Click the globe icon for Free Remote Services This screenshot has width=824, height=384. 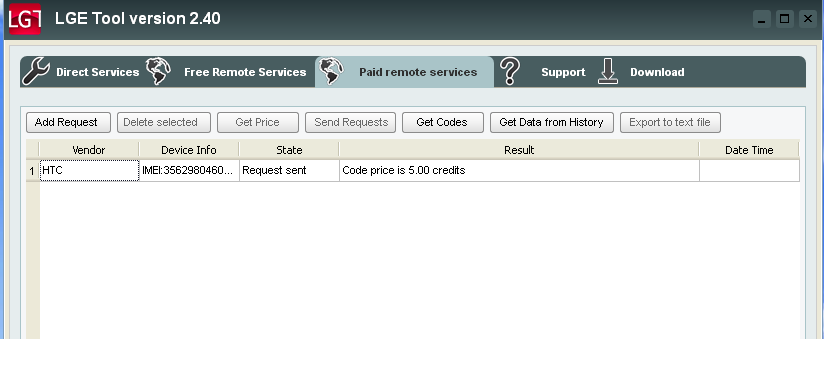(158, 71)
